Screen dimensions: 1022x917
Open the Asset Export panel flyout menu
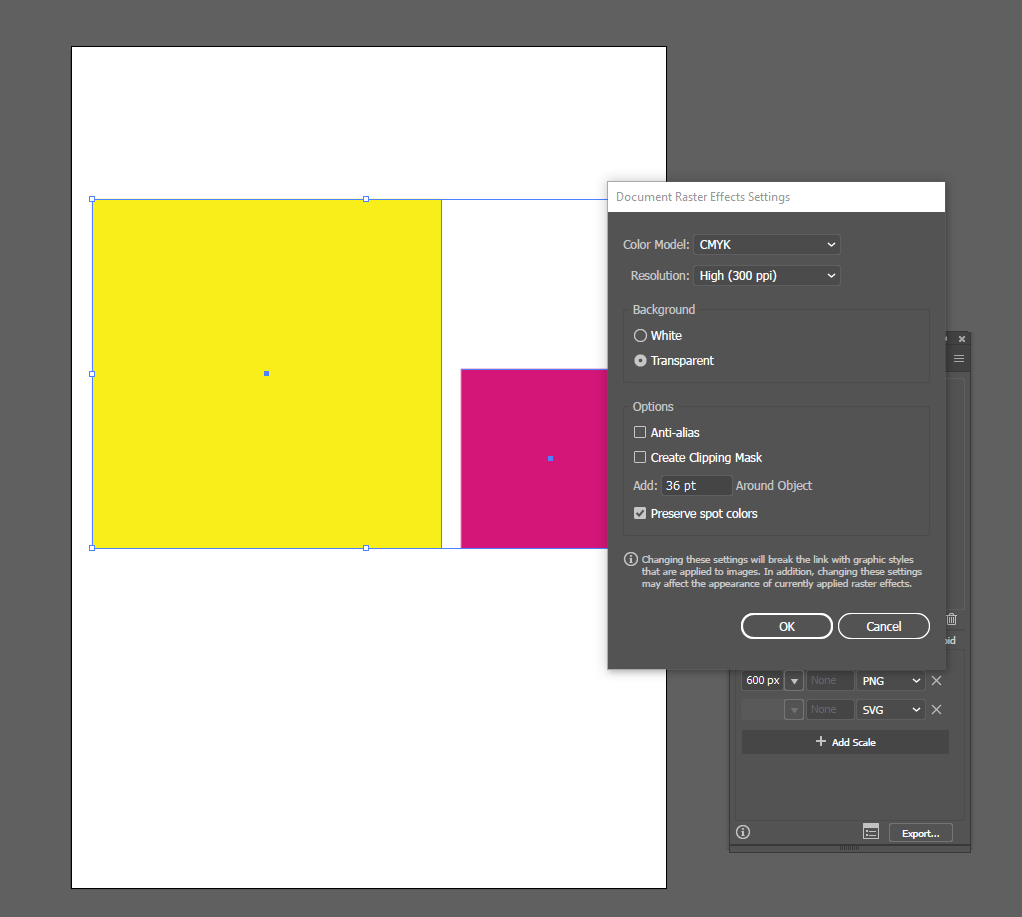point(958,357)
